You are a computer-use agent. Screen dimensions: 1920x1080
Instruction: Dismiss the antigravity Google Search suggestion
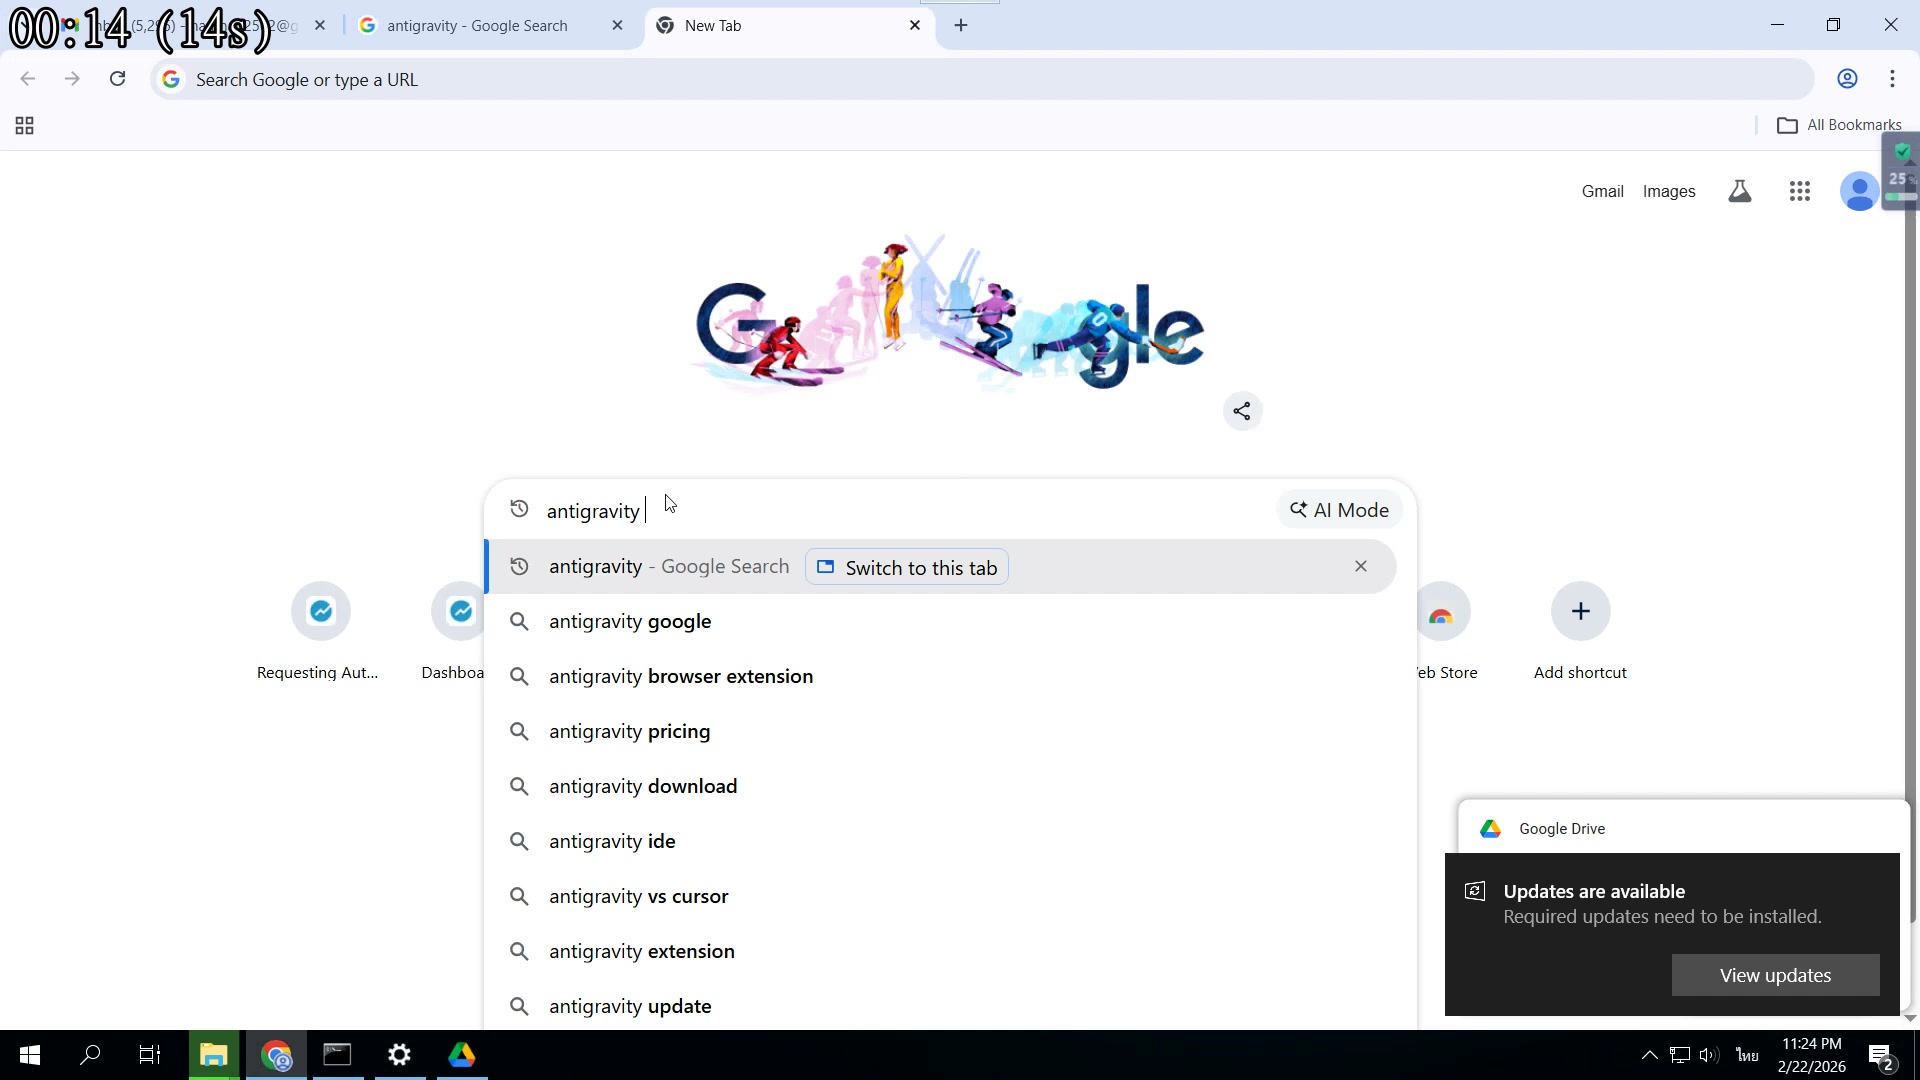[x=1361, y=566]
